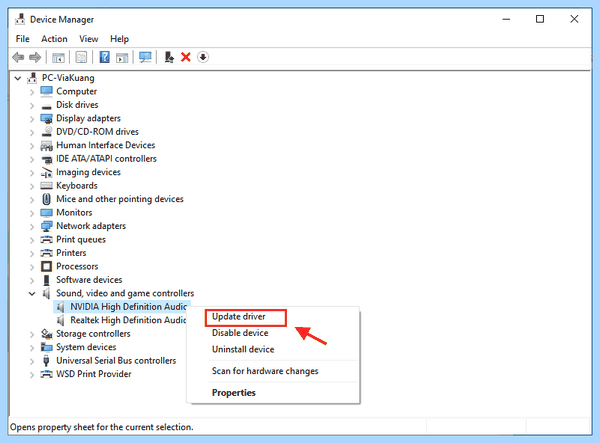Screen dimensions: 600x443
Task: Select the Imaging devices label
Action: tap(88, 172)
